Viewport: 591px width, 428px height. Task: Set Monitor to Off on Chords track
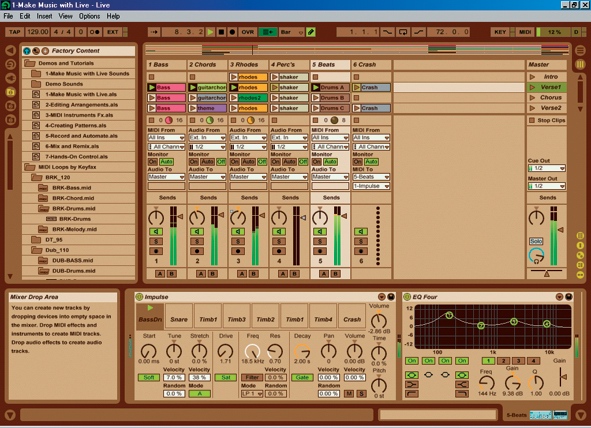click(221, 162)
